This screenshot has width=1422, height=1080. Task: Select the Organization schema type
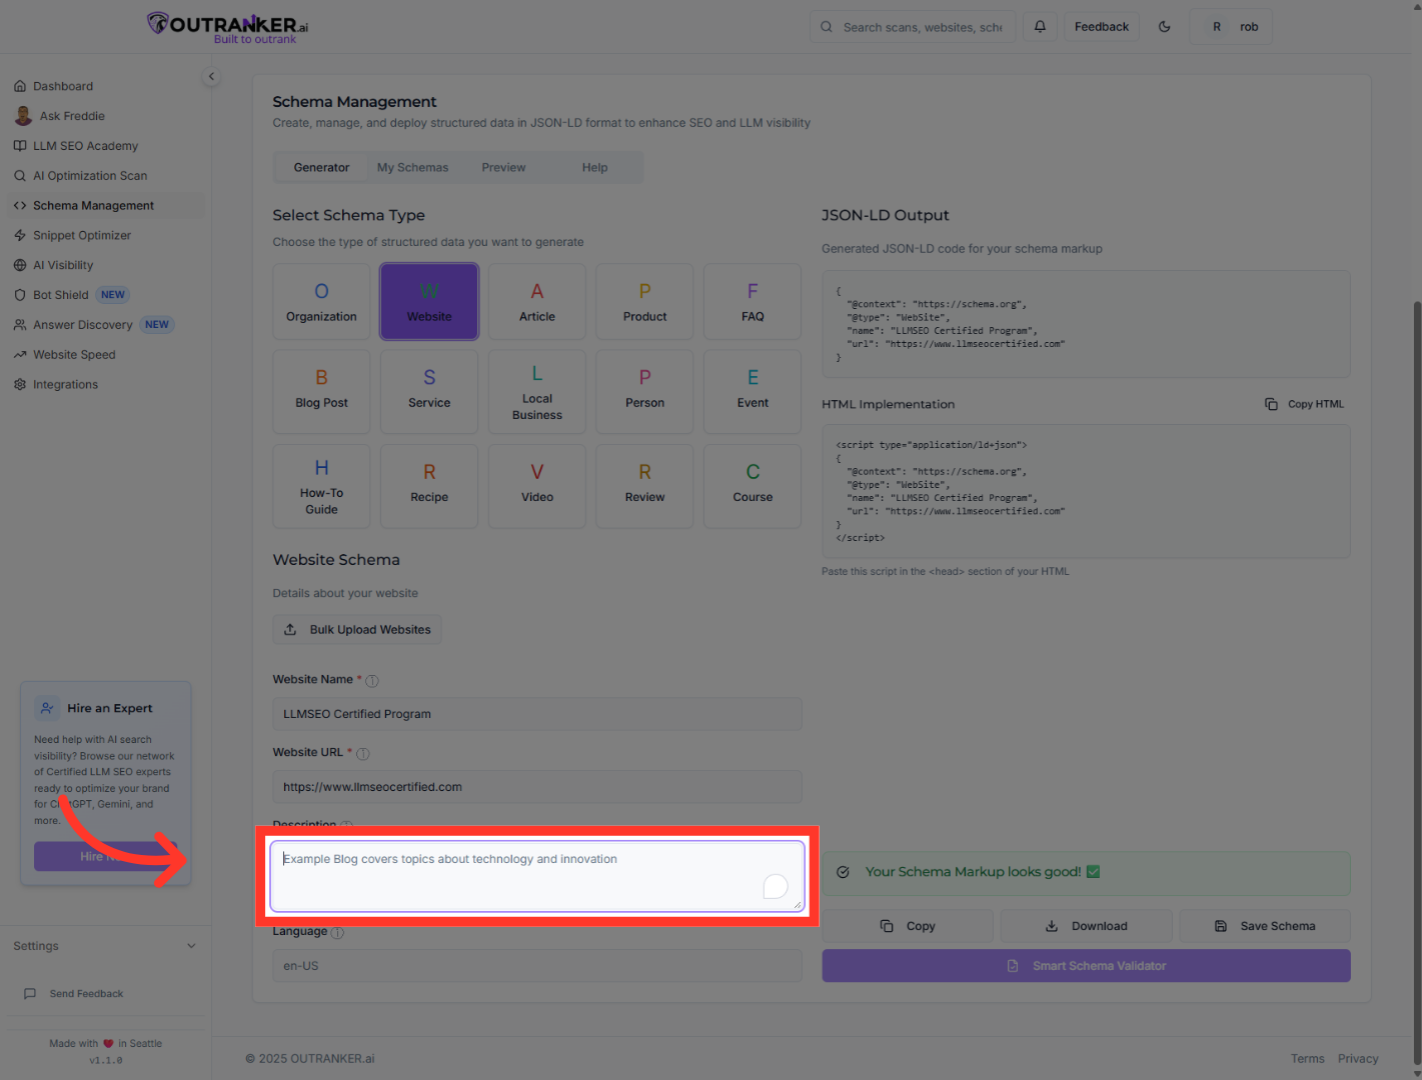(321, 301)
